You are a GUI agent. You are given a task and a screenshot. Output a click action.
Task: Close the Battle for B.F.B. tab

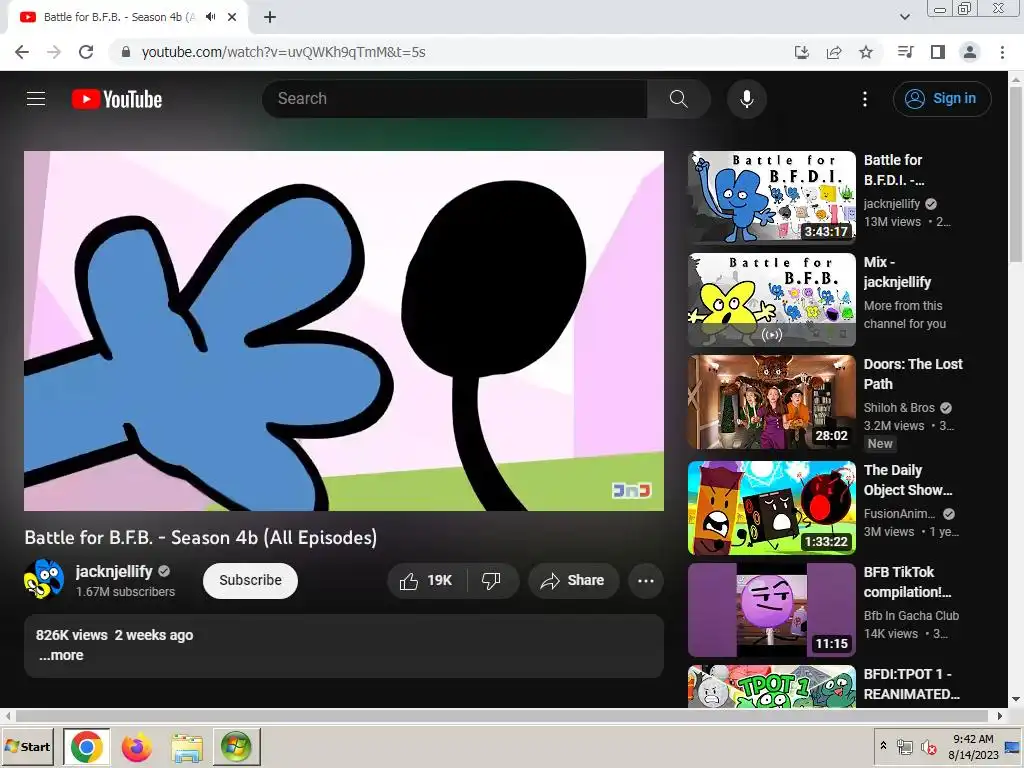[232, 17]
